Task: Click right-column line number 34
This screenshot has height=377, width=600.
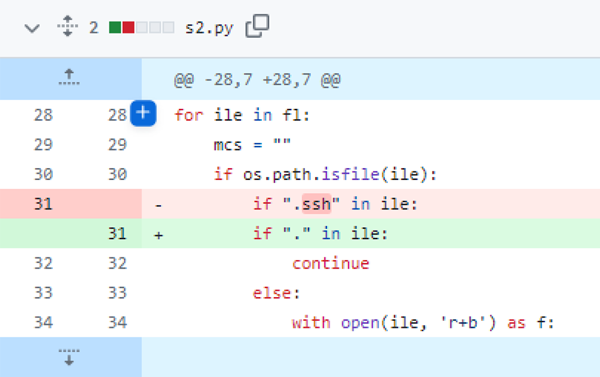Action: (117, 322)
